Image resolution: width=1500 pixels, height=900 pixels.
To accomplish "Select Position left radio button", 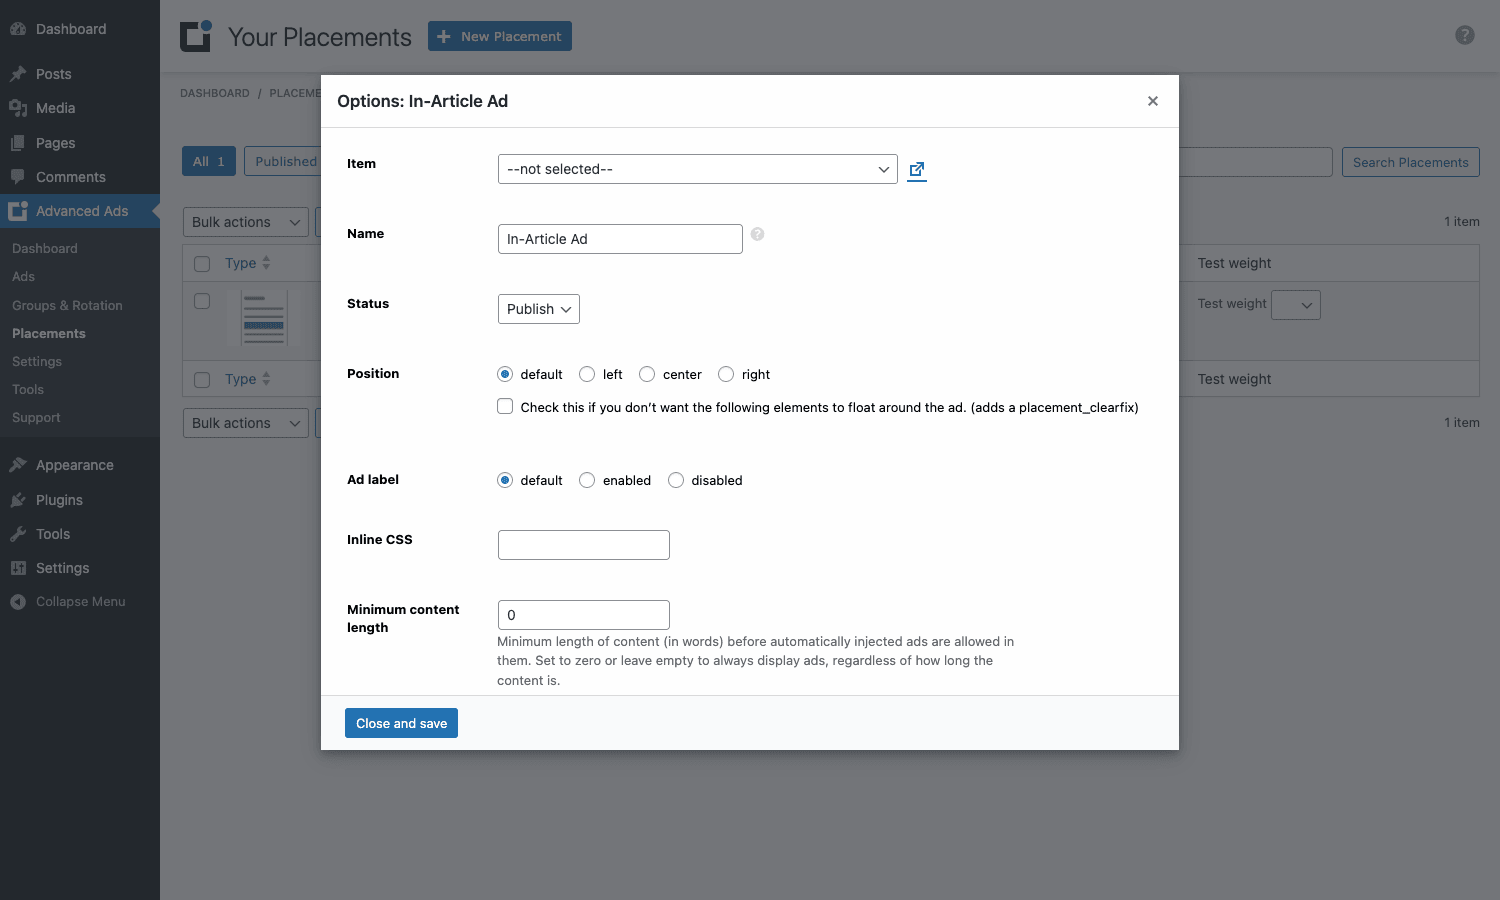I will (587, 374).
